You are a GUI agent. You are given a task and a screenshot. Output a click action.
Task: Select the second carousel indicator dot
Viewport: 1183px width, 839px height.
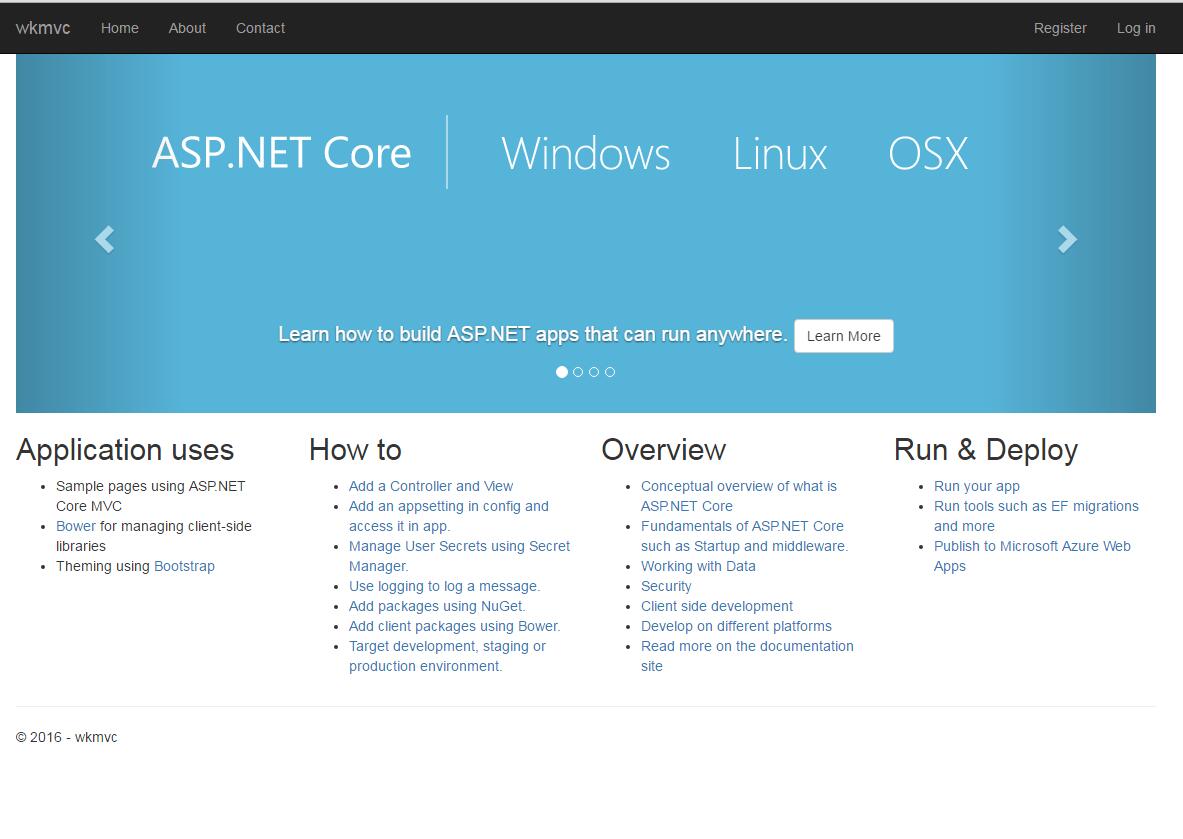pyautogui.click(x=578, y=372)
